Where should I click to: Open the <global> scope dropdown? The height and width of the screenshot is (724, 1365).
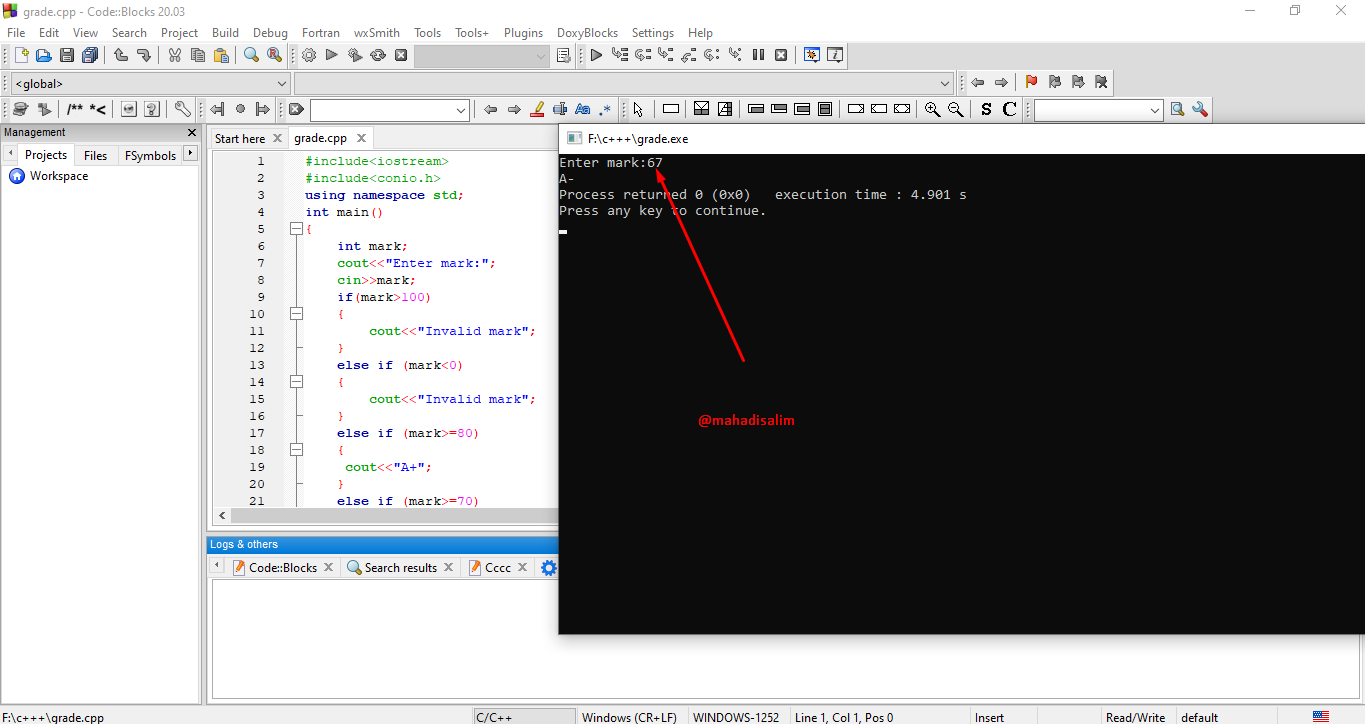point(282,84)
